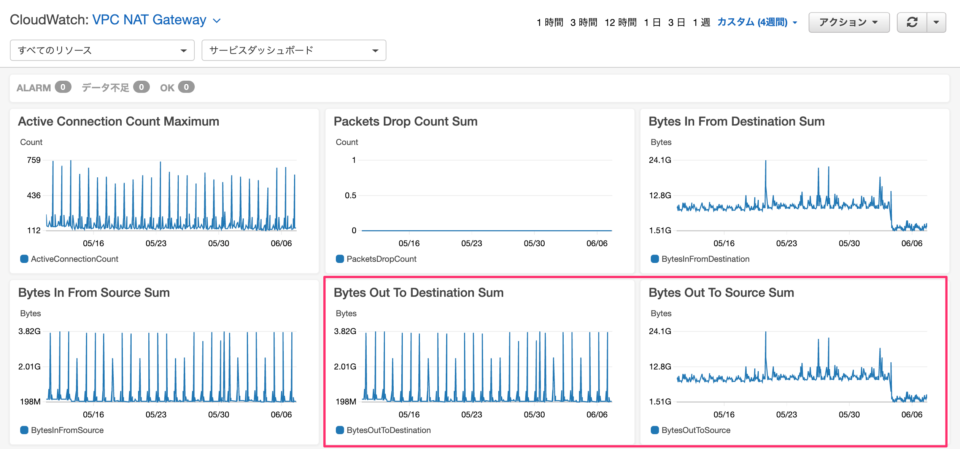The height and width of the screenshot is (449, 960).
Task: Click the Bytes Out To Source Sum title
Action: (721, 293)
